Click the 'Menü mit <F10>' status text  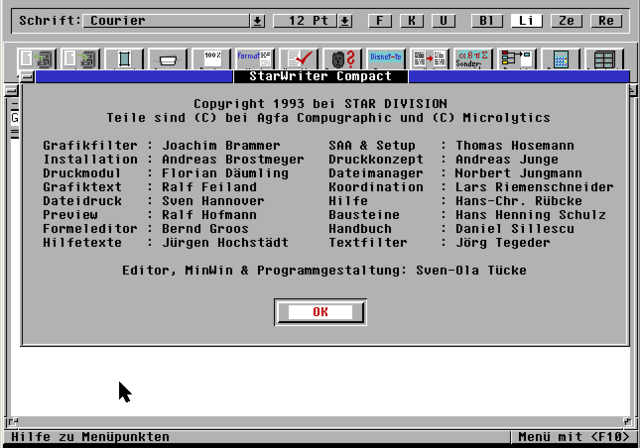point(573,437)
